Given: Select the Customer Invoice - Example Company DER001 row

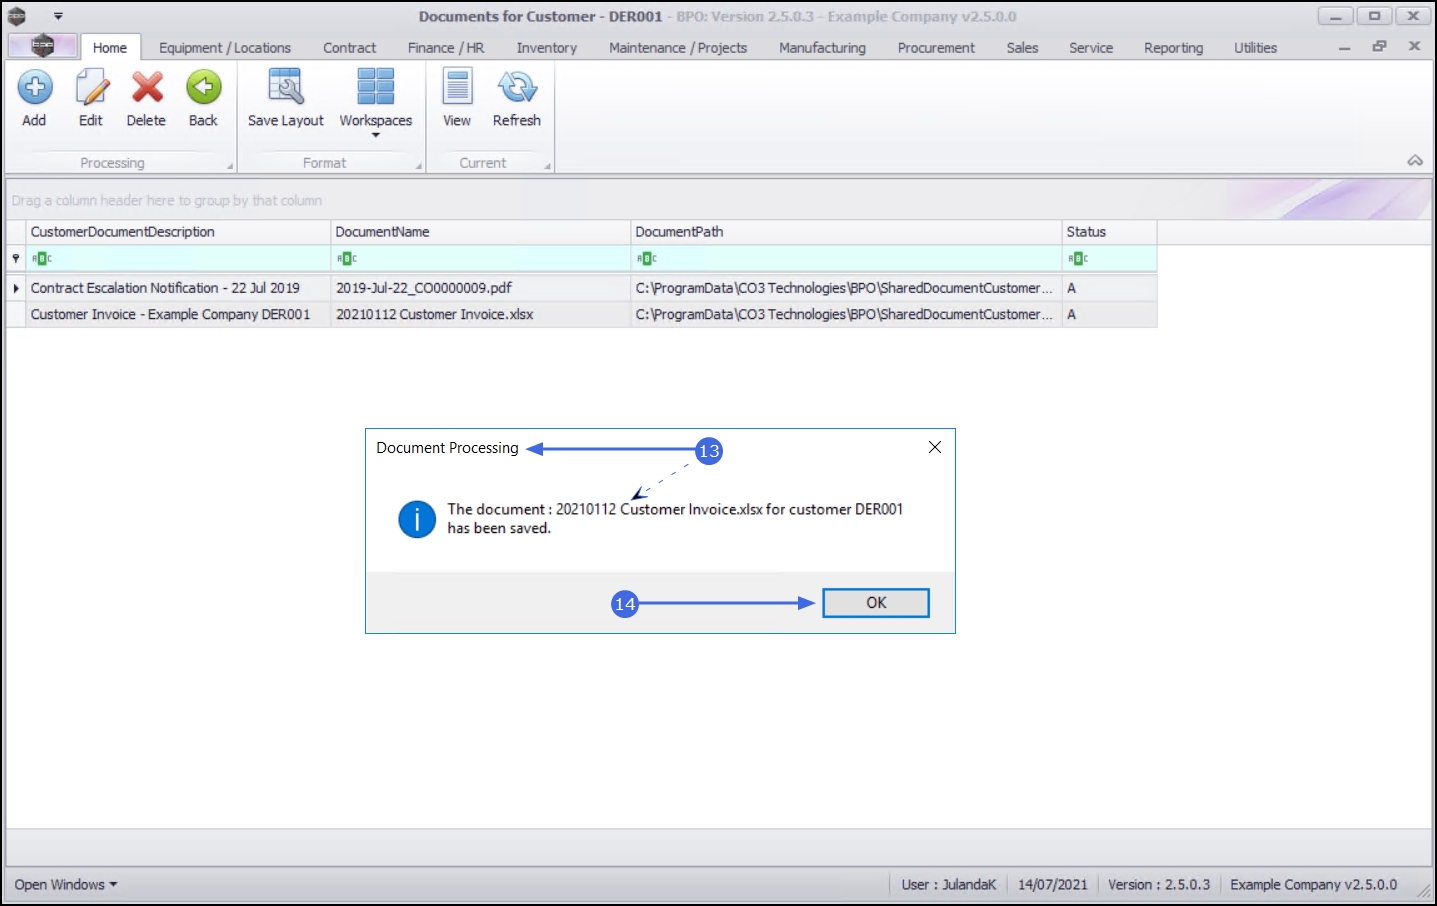Looking at the screenshot, I should tap(581, 314).
